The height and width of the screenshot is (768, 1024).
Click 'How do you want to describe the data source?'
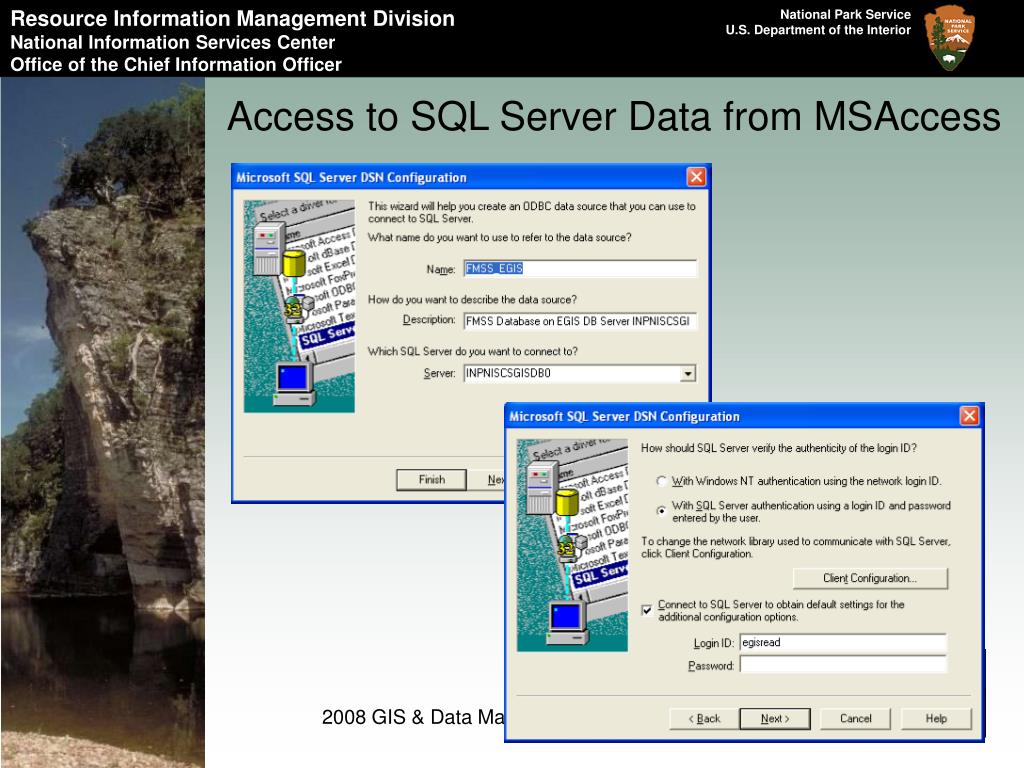[472, 300]
